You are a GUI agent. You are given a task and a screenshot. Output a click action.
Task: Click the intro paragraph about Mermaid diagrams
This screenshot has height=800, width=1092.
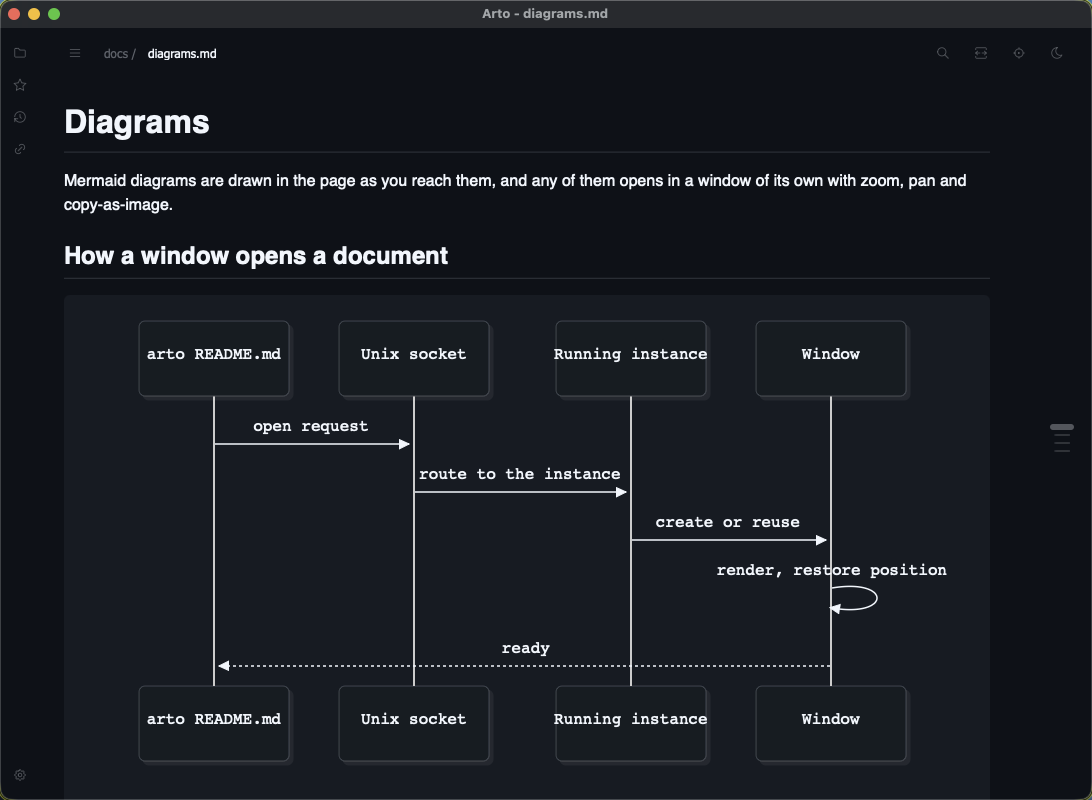515,192
